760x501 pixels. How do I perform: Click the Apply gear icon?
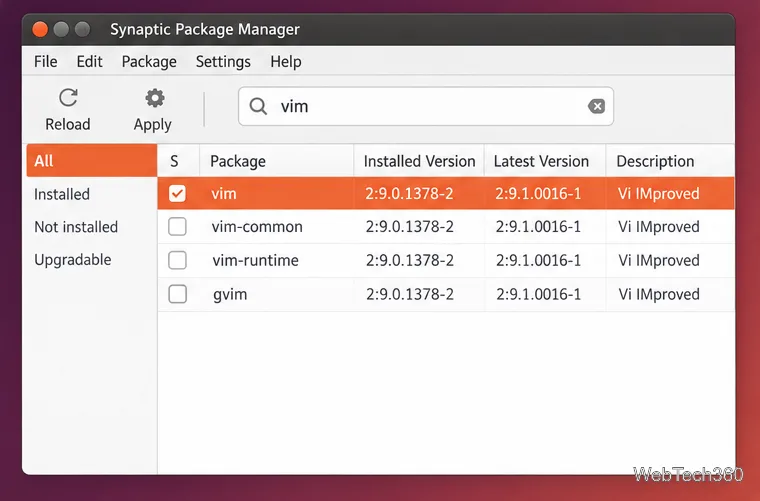(155, 98)
